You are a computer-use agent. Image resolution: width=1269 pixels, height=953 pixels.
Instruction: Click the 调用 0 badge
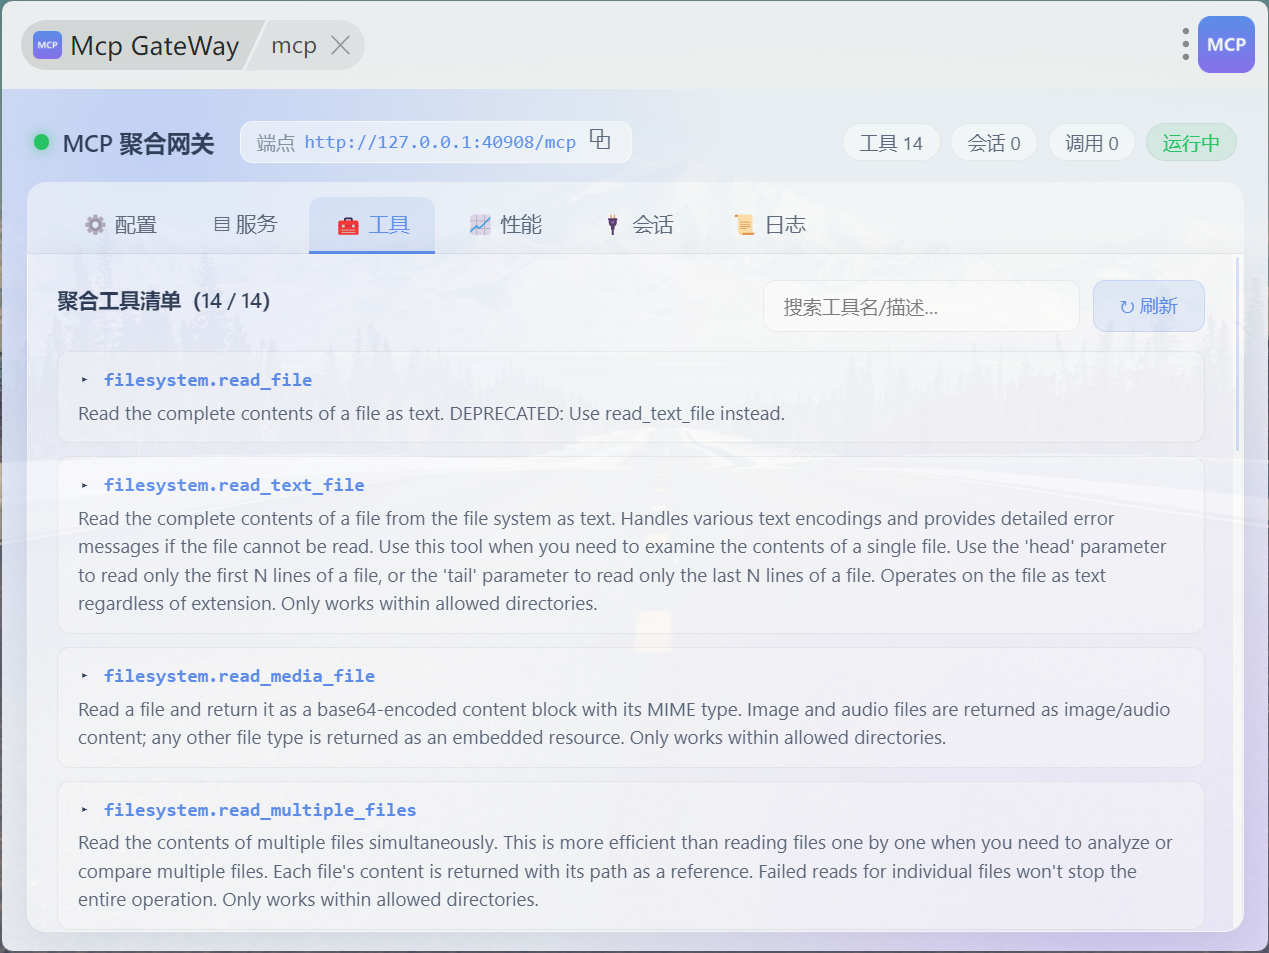click(1091, 143)
